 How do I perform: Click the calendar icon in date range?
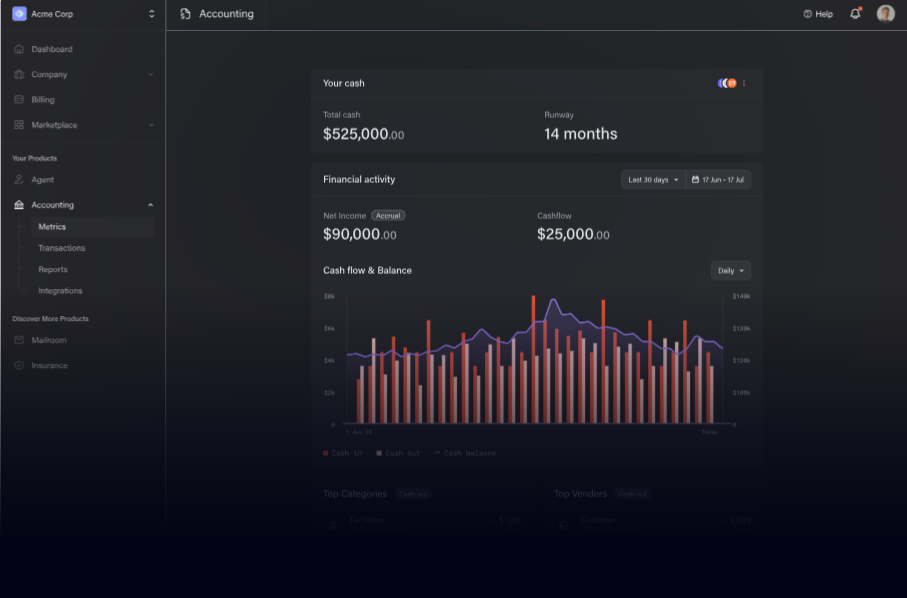click(695, 180)
